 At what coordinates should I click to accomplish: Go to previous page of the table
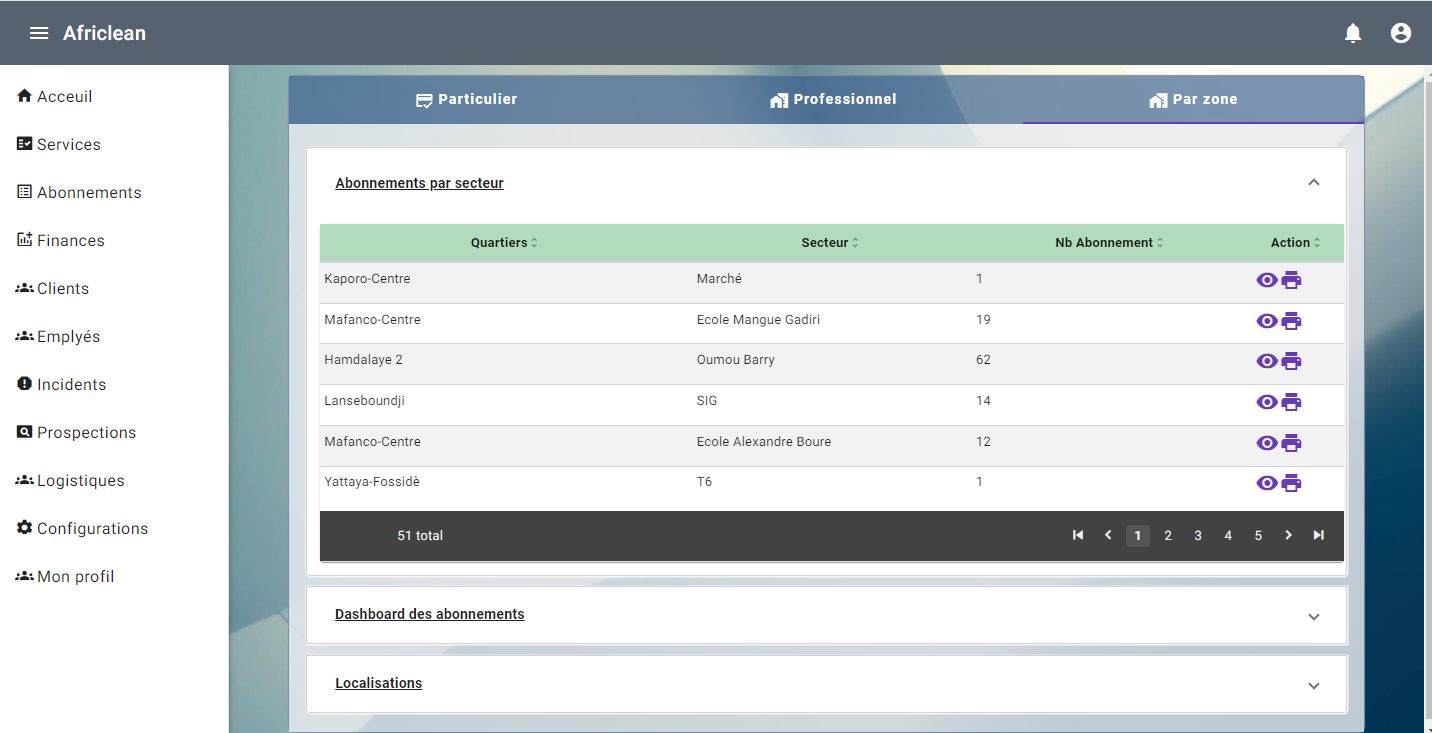click(1108, 535)
